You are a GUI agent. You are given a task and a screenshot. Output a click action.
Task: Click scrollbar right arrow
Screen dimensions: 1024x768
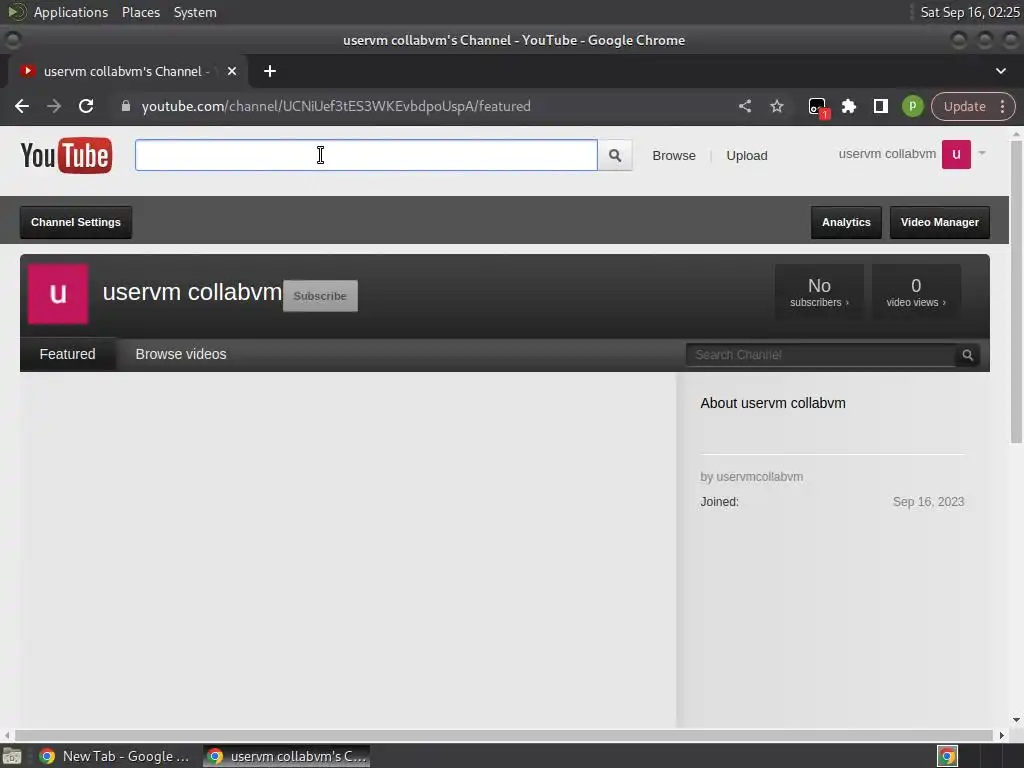(1001, 735)
